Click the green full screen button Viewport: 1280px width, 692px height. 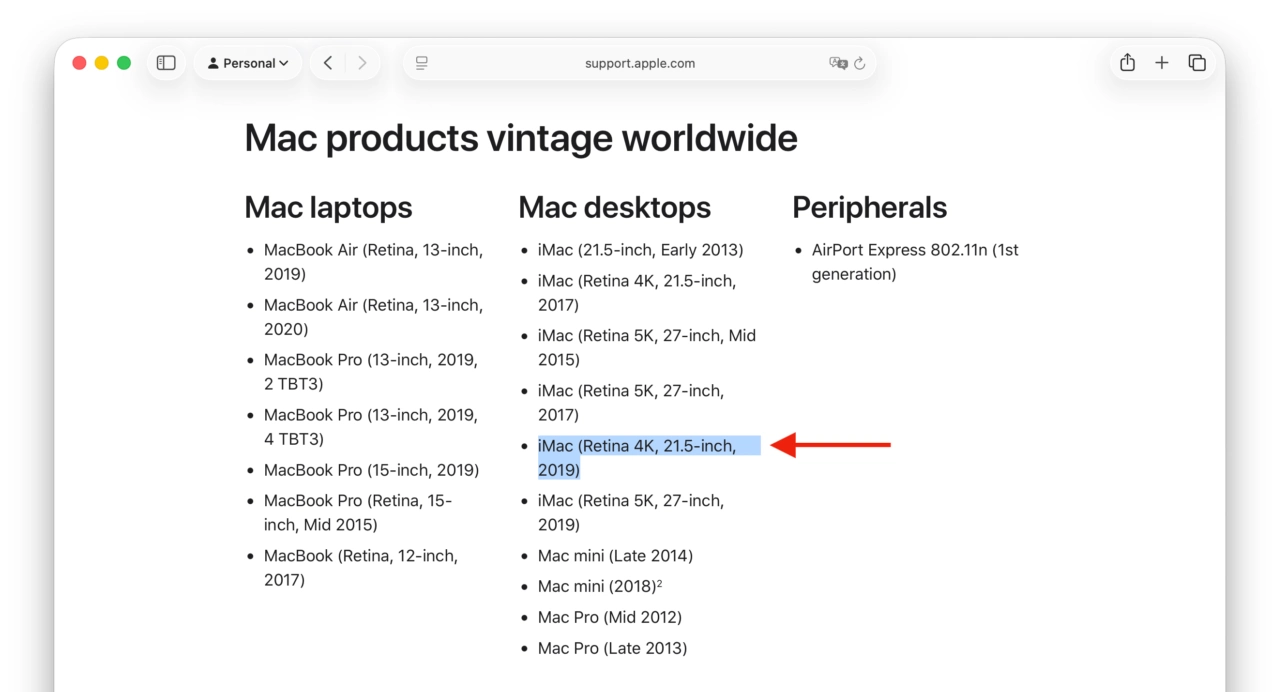tap(124, 63)
